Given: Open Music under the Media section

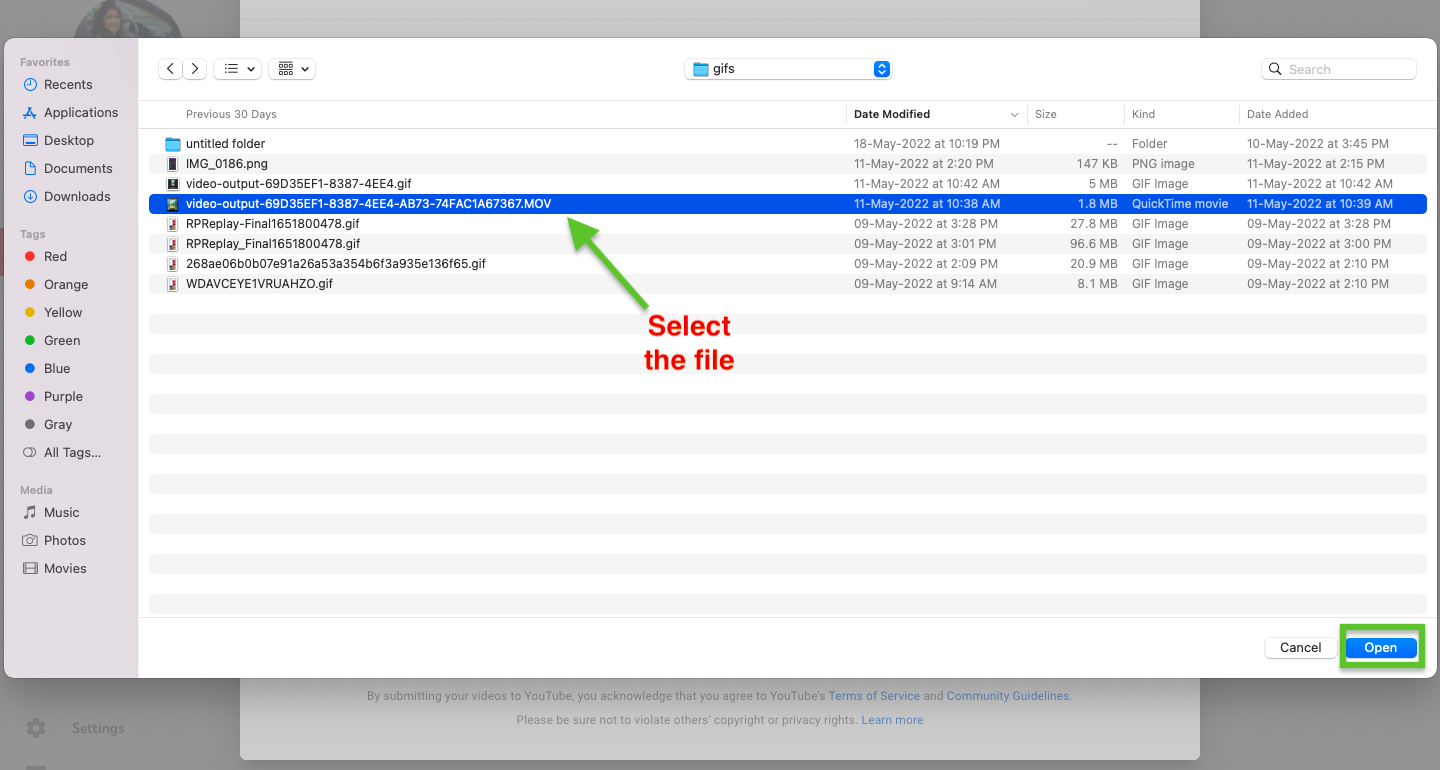Looking at the screenshot, I should [60, 512].
